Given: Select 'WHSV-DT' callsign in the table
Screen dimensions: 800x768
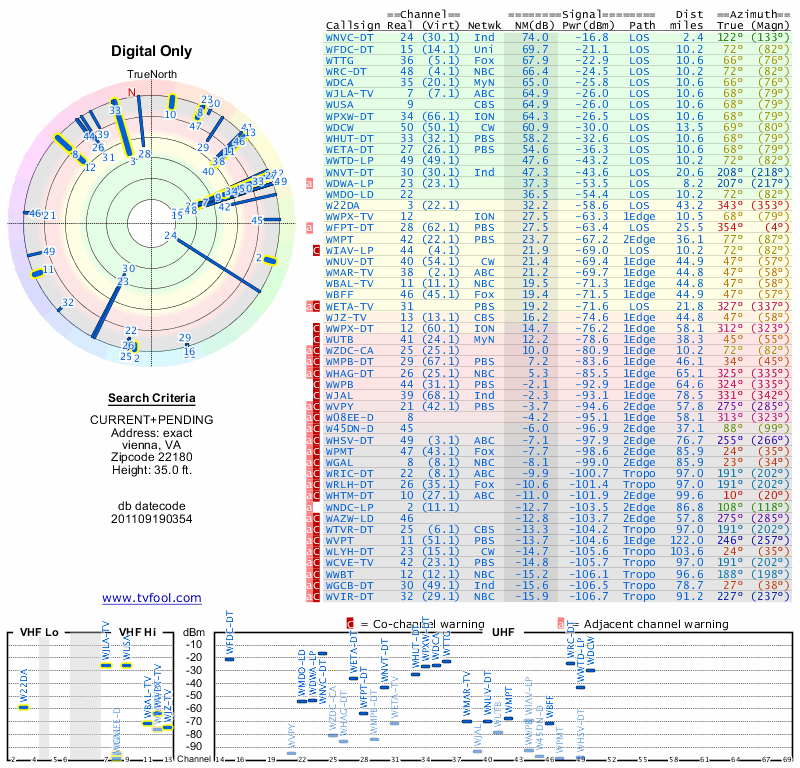Looking at the screenshot, I should click(x=349, y=440).
